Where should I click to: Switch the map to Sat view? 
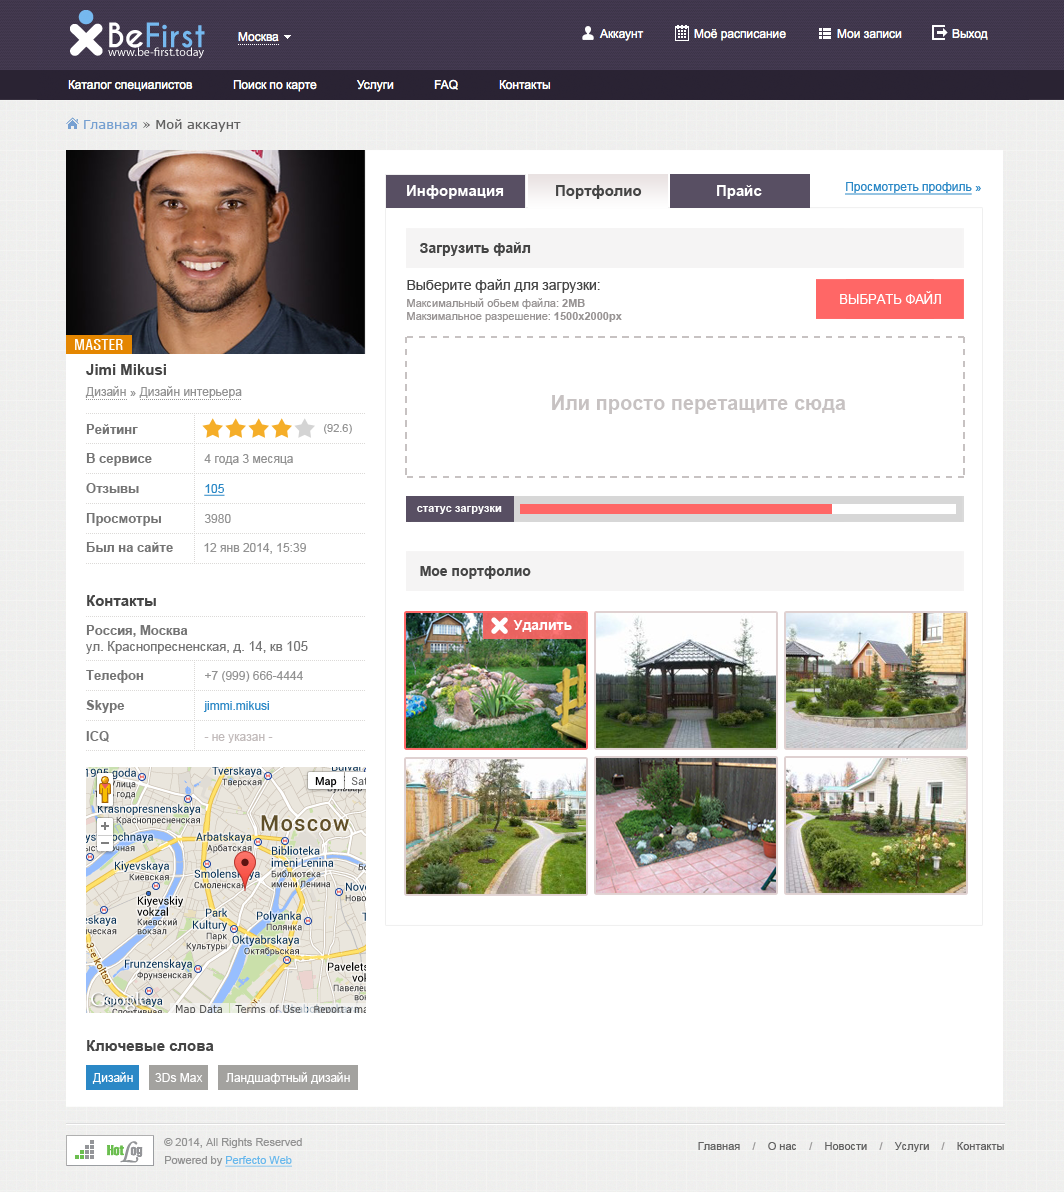tap(358, 781)
